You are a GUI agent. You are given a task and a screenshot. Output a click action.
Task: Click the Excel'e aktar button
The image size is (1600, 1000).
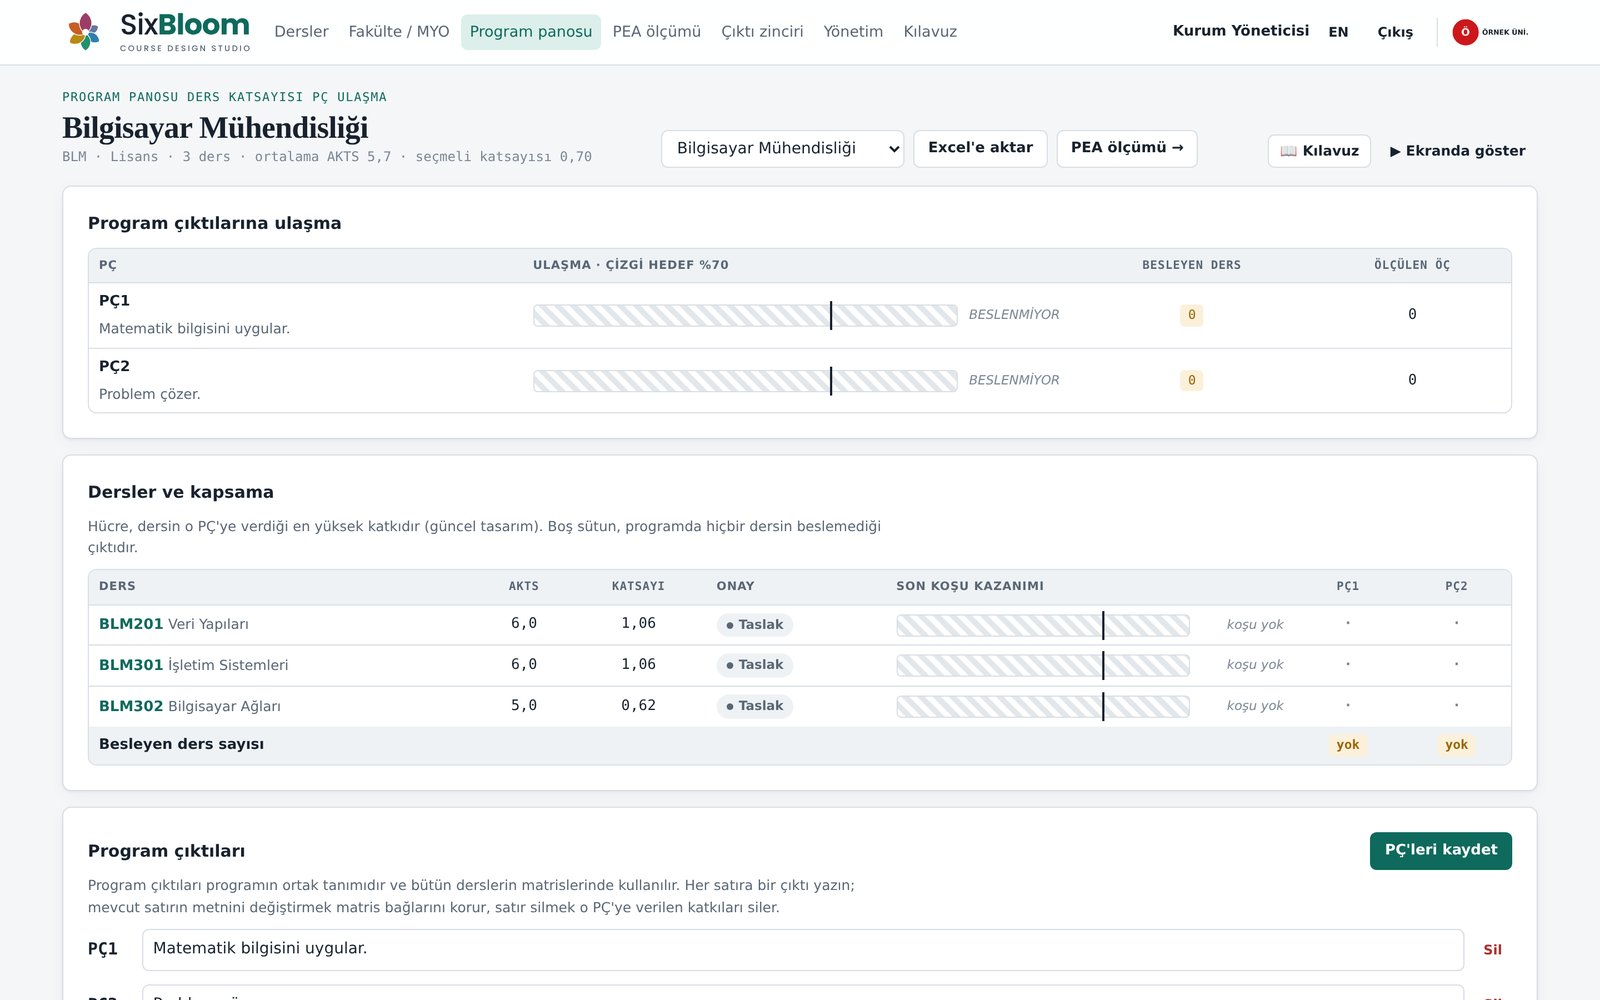(x=980, y=148)
